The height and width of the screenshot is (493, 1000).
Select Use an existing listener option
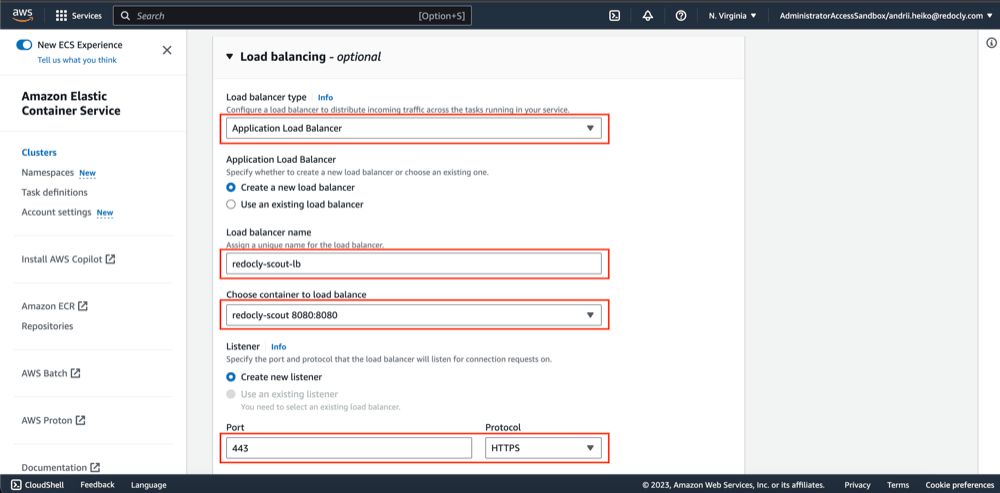tap(231, 394)
